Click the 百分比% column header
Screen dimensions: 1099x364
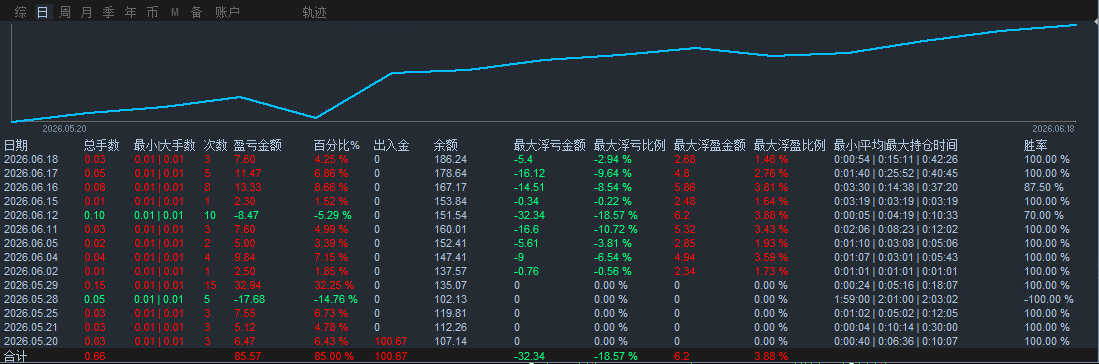pos(336,145)
